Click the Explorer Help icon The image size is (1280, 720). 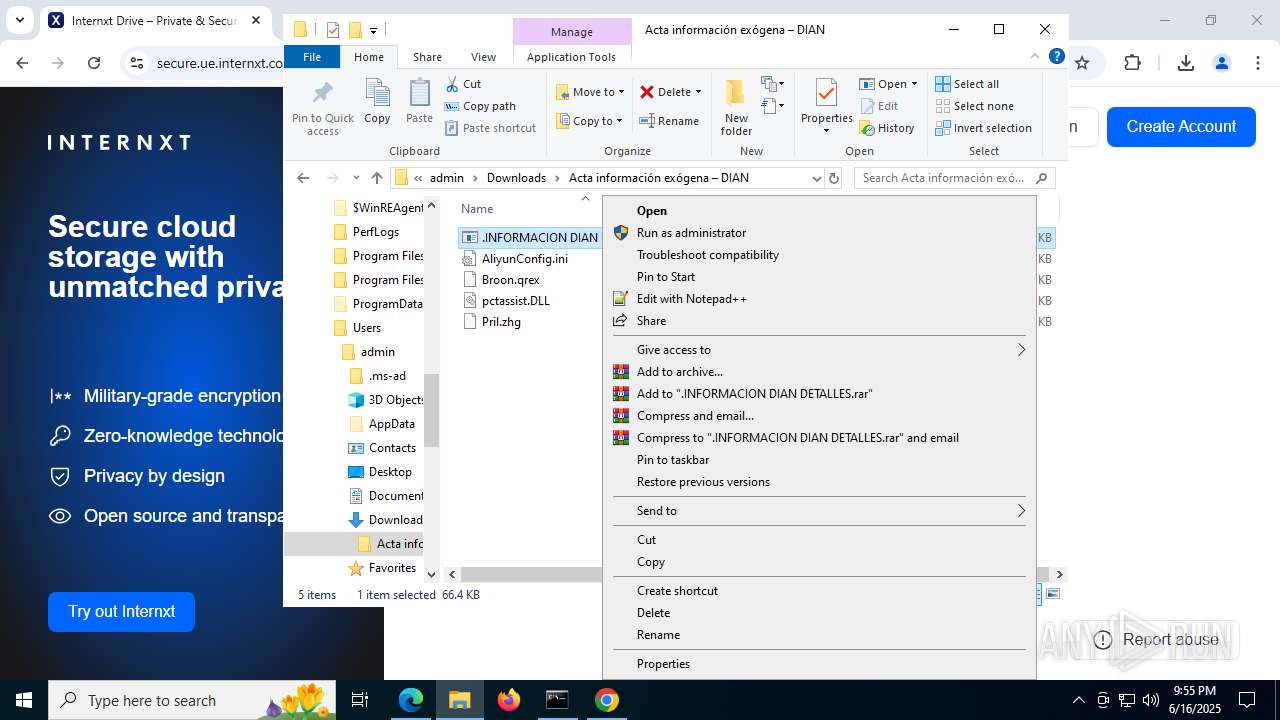[1056, 57]
